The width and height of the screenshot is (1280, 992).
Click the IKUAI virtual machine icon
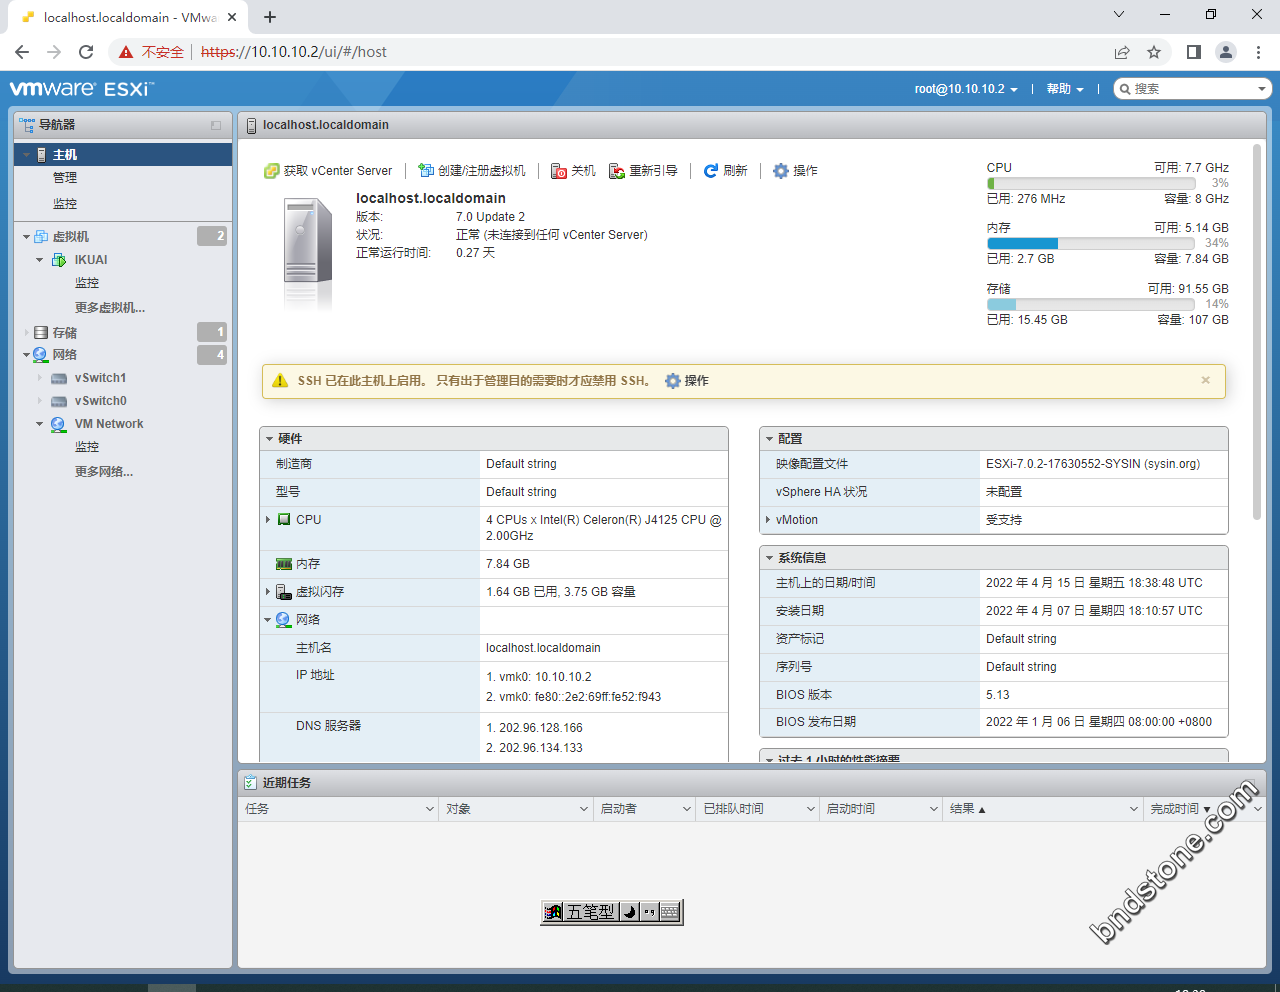click(59, 260)
